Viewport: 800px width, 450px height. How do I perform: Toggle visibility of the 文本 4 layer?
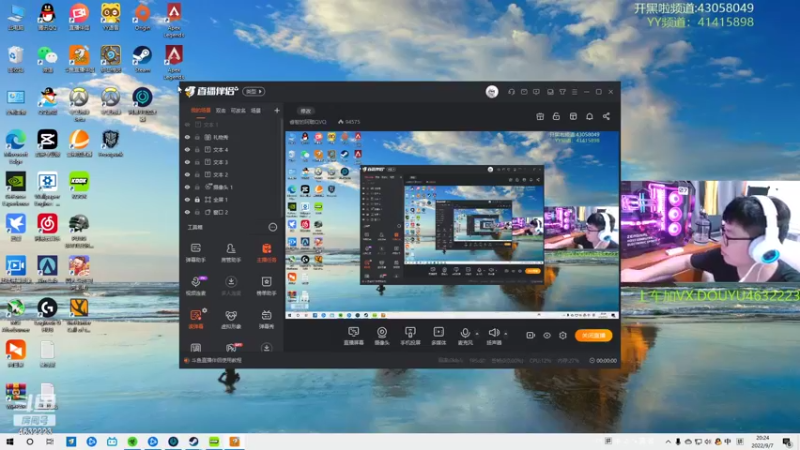tap(187, 149)
